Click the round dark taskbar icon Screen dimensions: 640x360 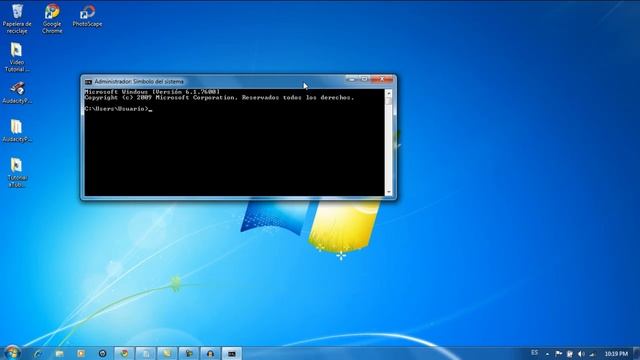click(x=102, y=353)
